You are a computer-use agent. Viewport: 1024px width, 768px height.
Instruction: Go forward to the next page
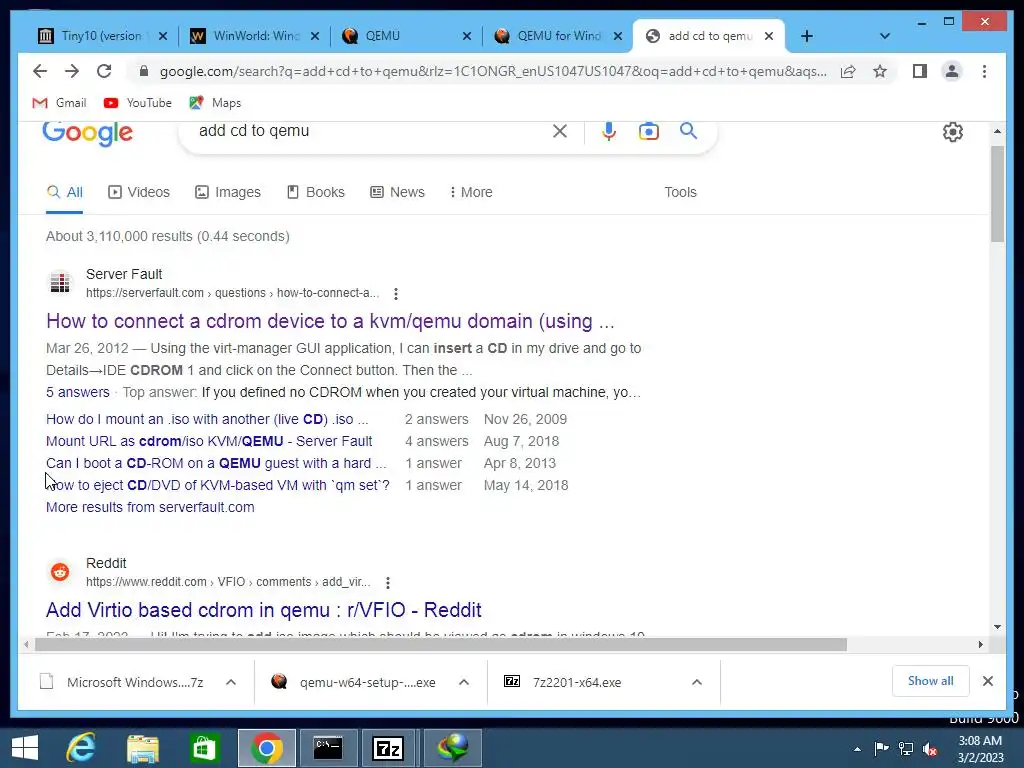(x=72, y=71)
